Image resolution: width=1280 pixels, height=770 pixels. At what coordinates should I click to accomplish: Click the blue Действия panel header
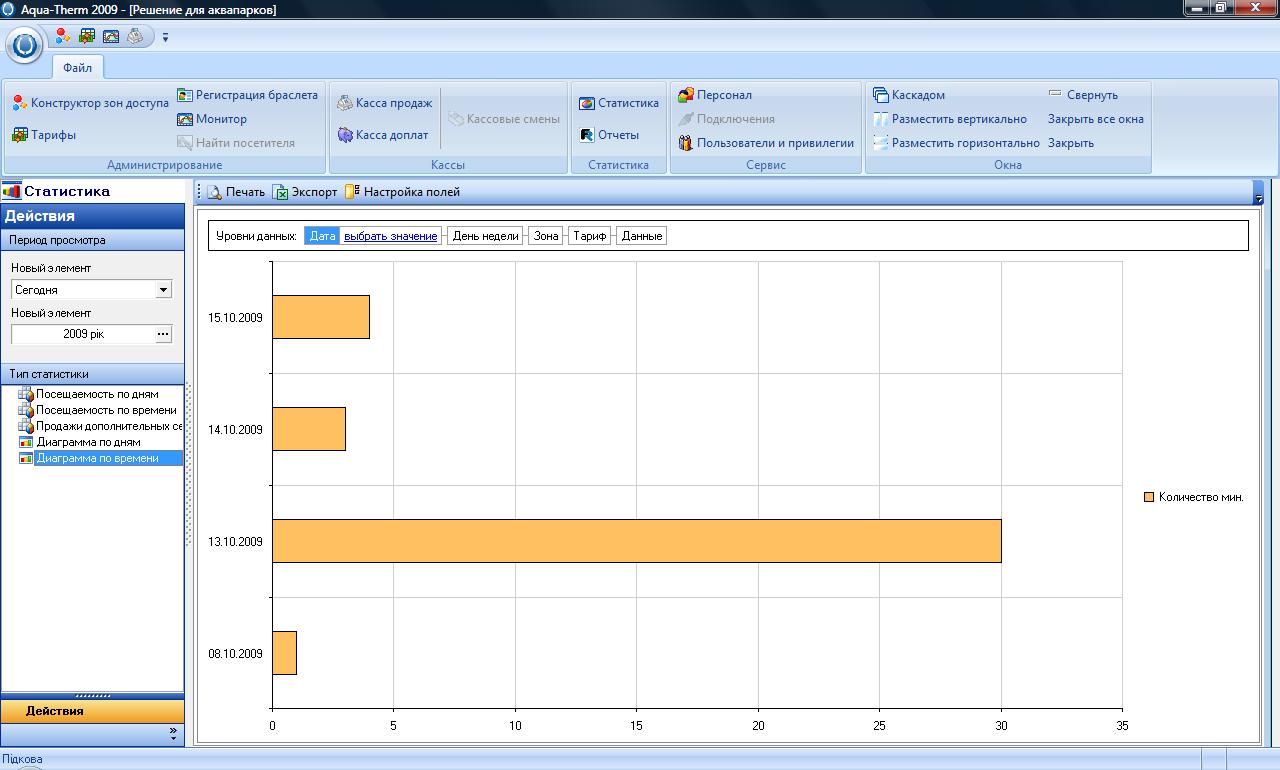(92, 216)
